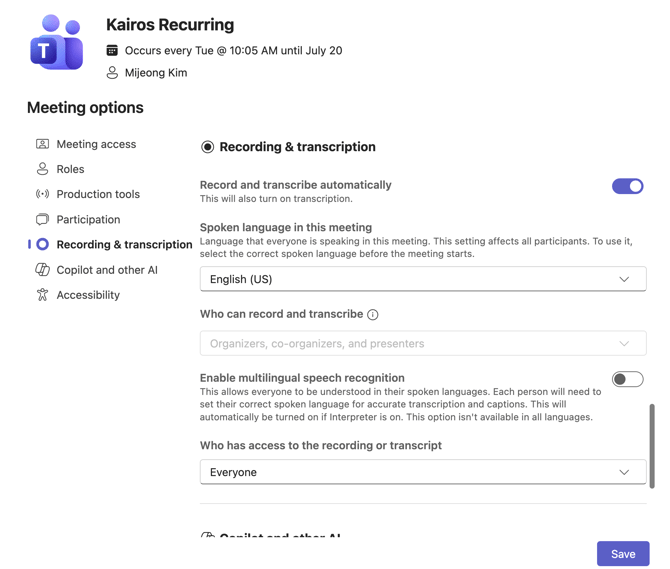Expand the Everyone recording access dropdown
Viewport: 670px width, 569px height.
[x=423, y=472]
